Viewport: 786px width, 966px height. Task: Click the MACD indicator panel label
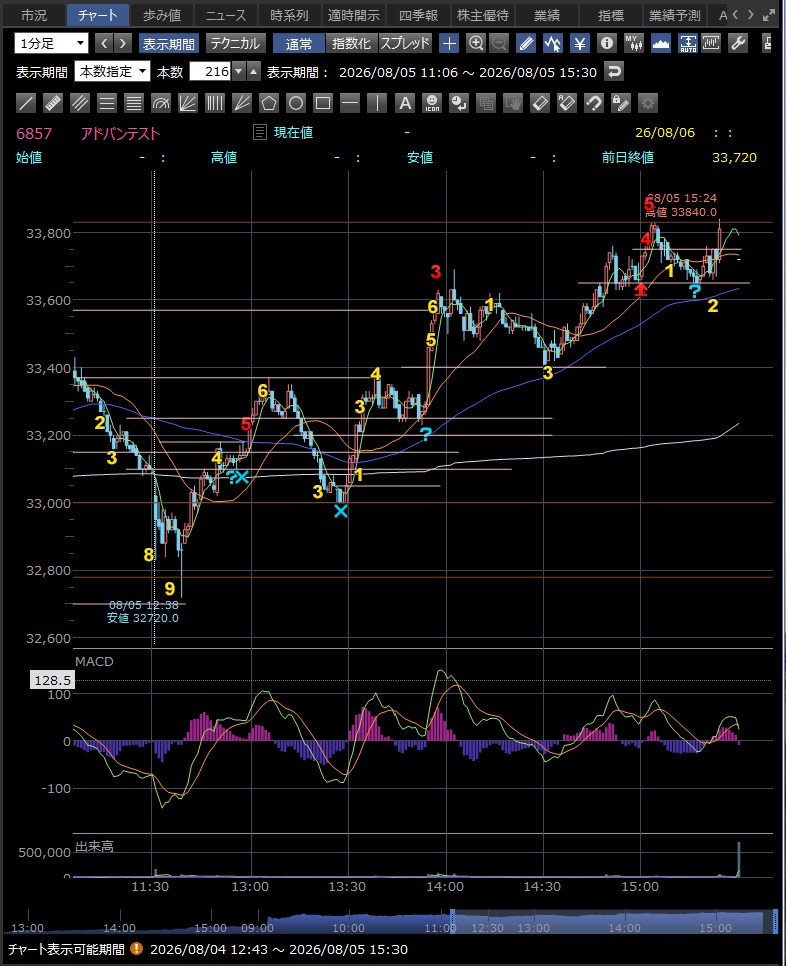coord(94,661)
